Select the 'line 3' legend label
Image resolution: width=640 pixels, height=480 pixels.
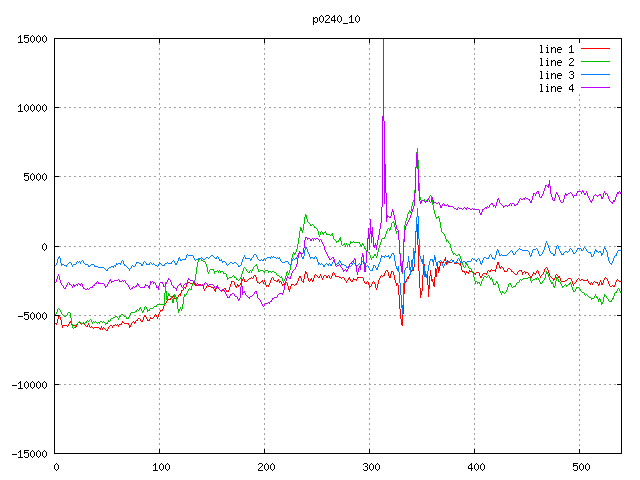[x=557, y=75]
